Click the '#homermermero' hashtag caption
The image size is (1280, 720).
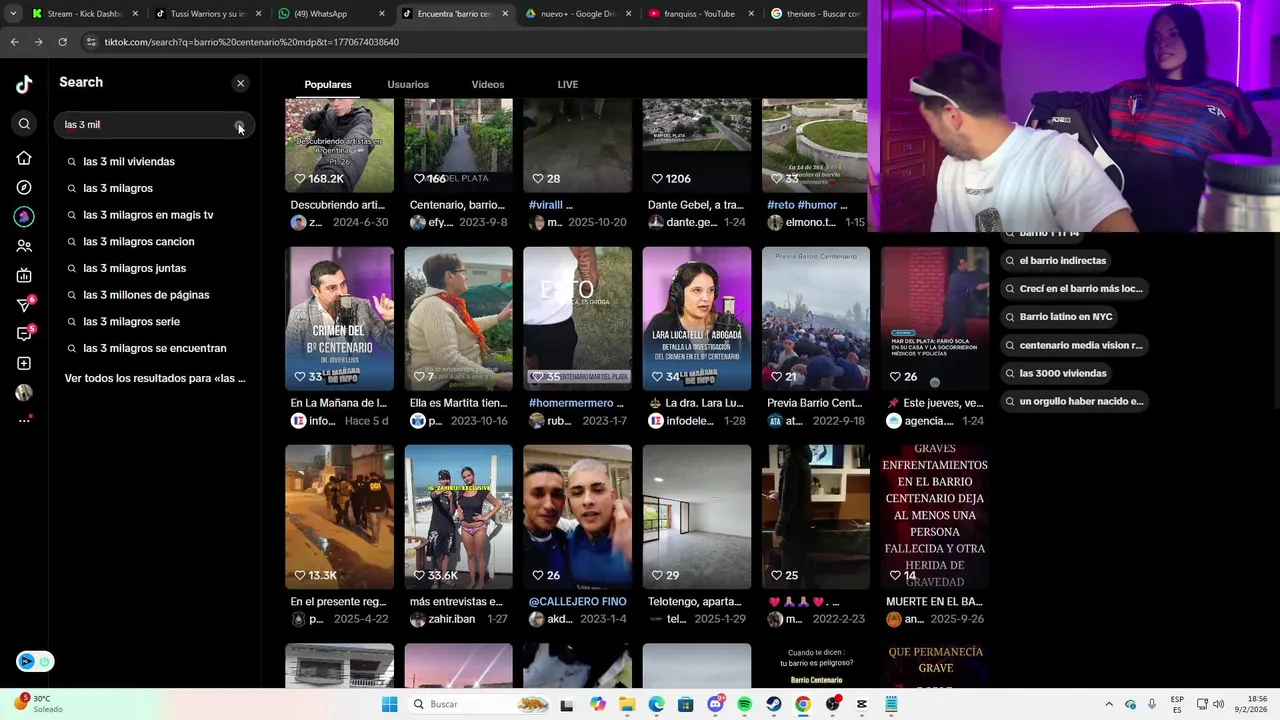576,403
